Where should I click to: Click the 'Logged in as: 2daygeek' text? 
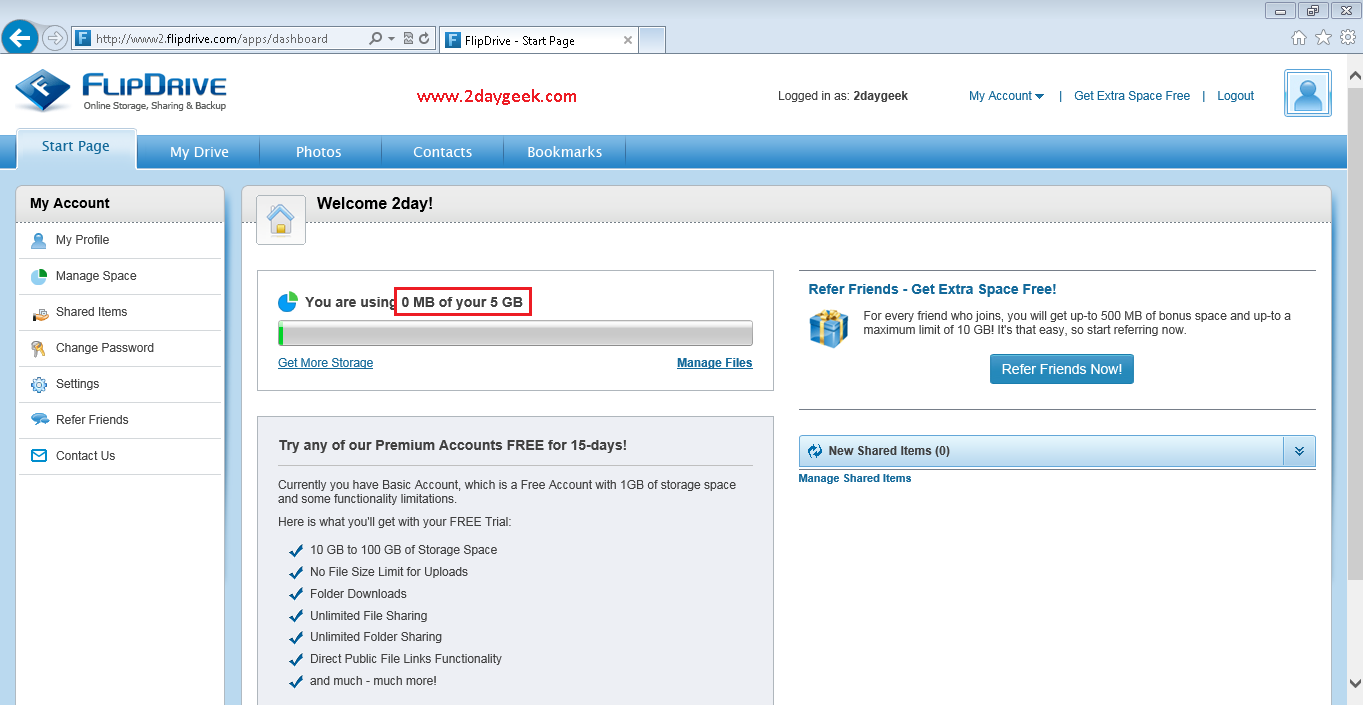(x=843, y=96)
